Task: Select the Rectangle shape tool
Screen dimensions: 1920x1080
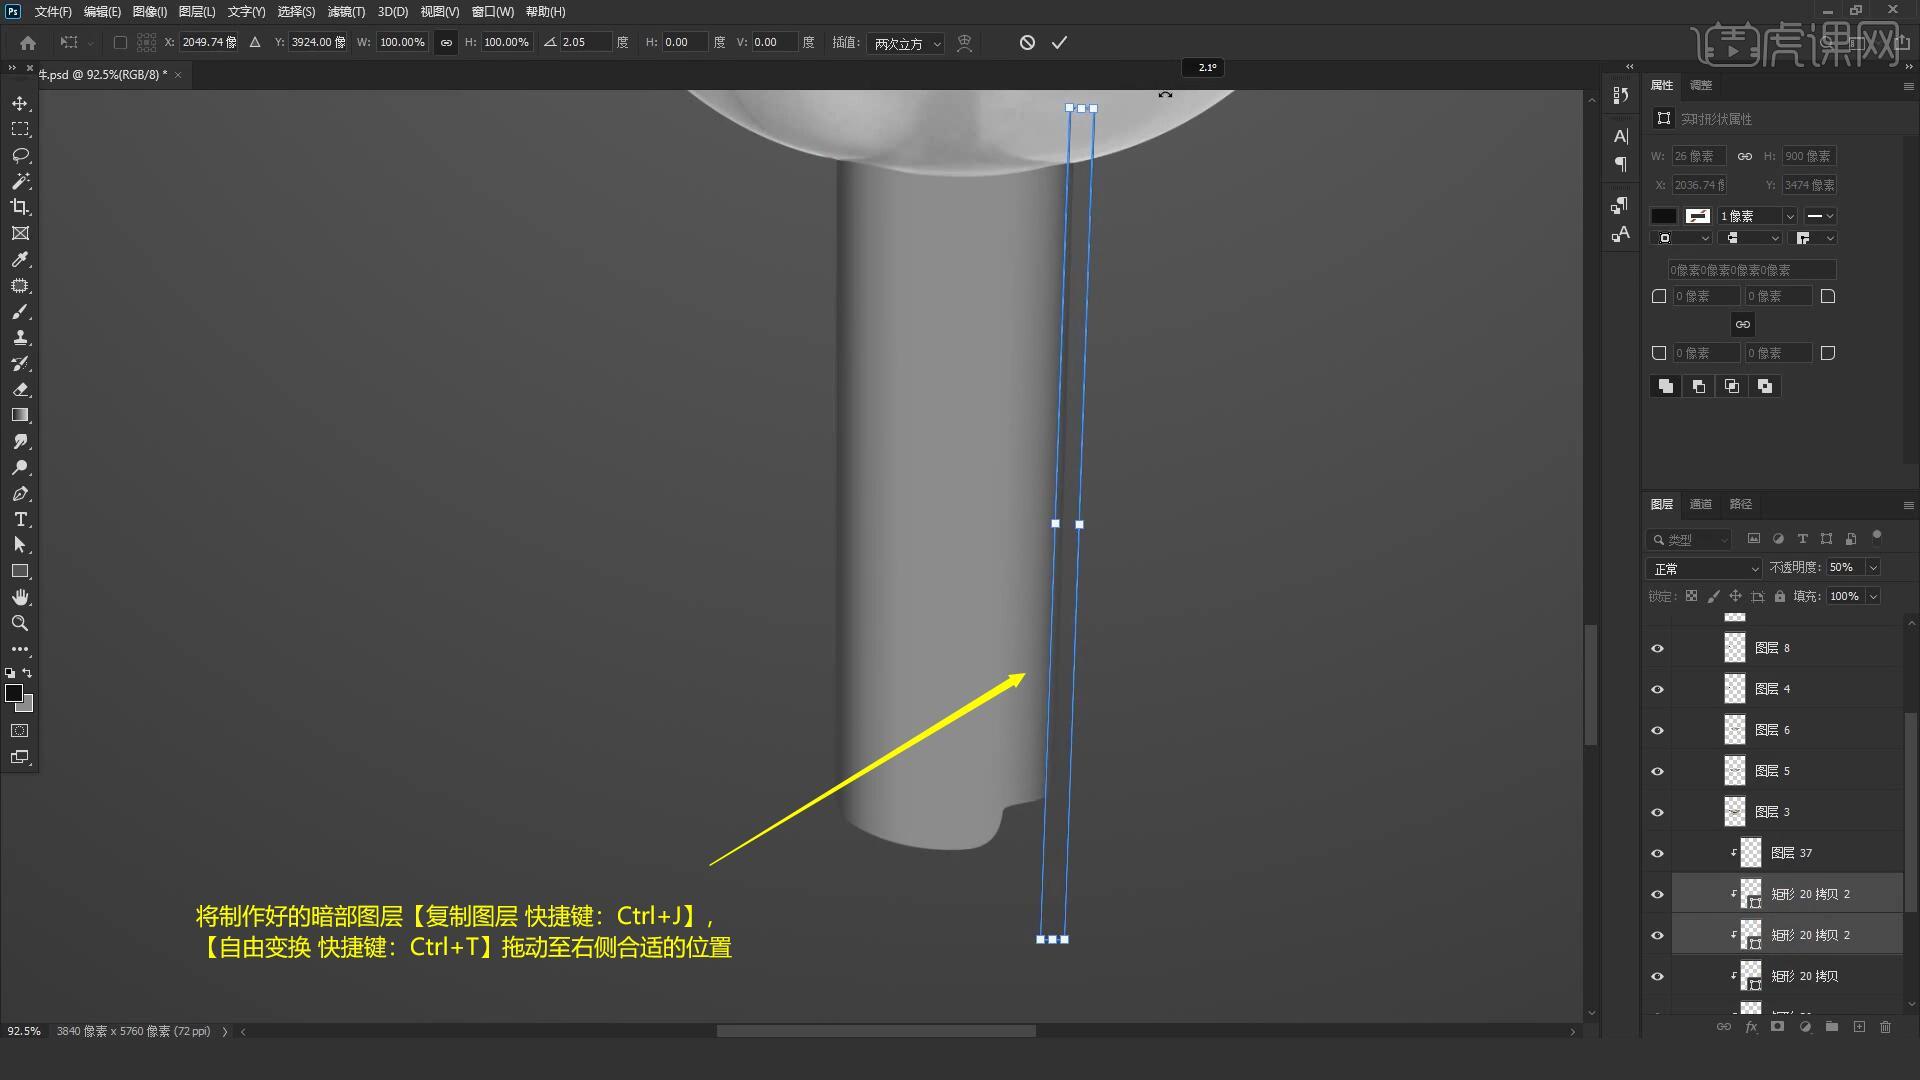Action: pyautogui.click(x=20, y=571)
